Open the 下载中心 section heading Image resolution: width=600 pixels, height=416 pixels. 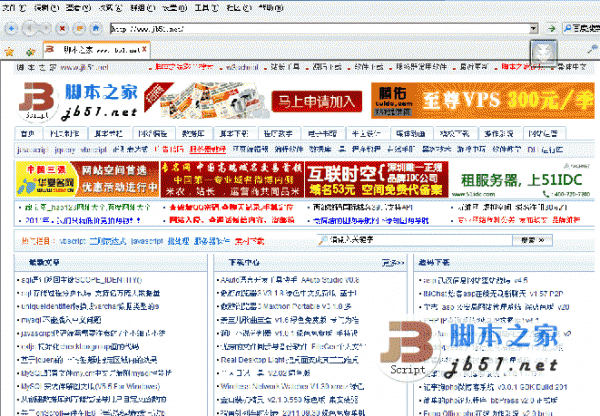coord(244,263)
